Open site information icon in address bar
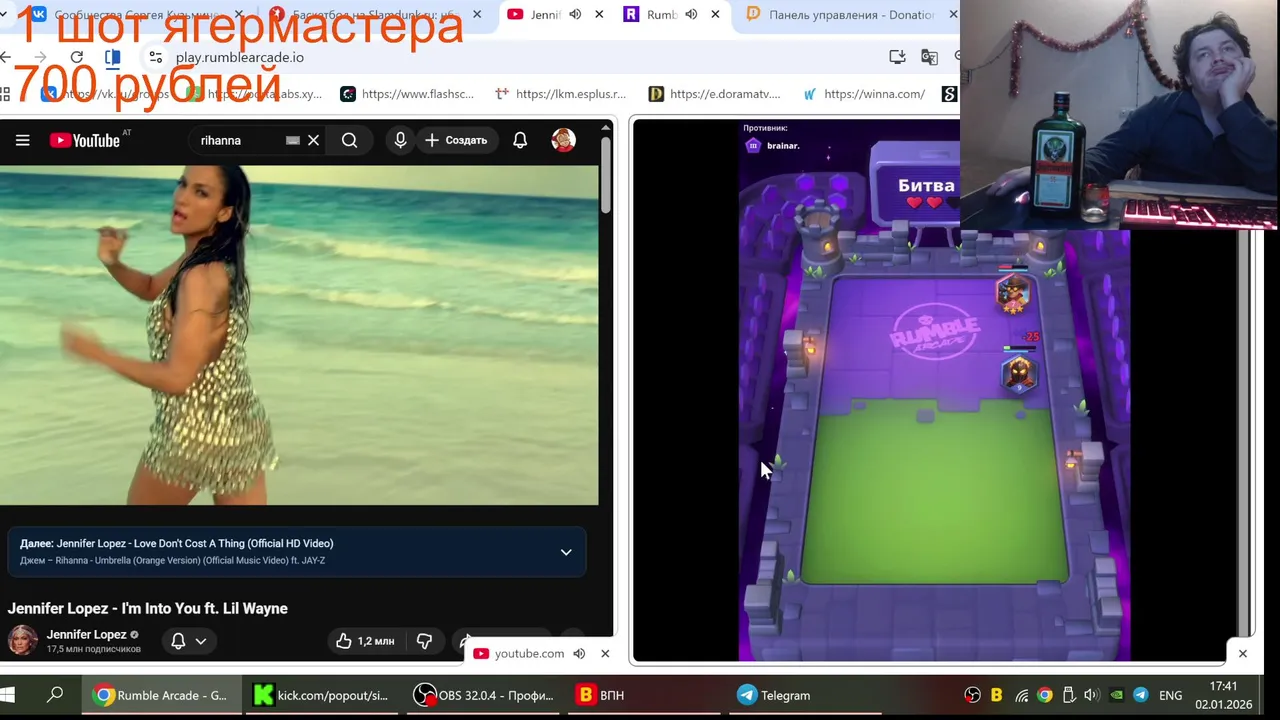 tap(155, 57)
